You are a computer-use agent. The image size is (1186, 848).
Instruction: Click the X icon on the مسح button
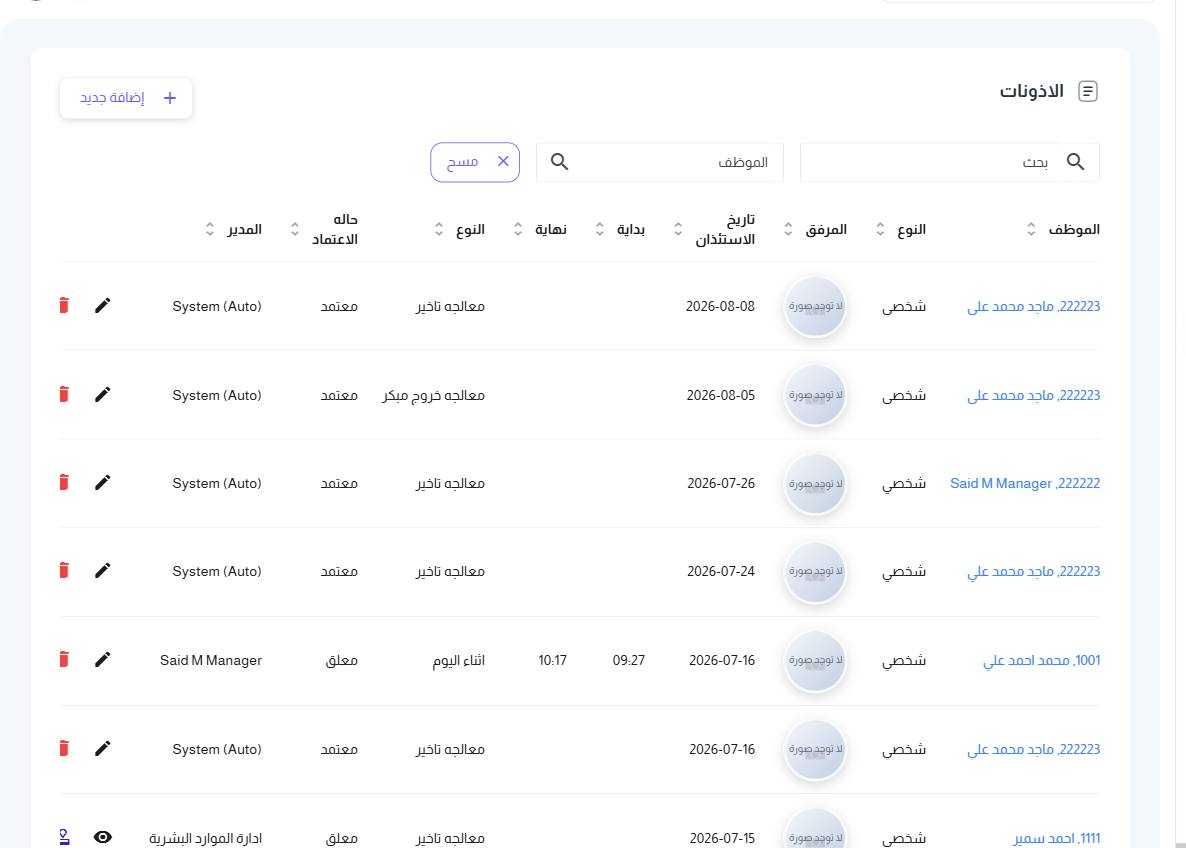503,161
